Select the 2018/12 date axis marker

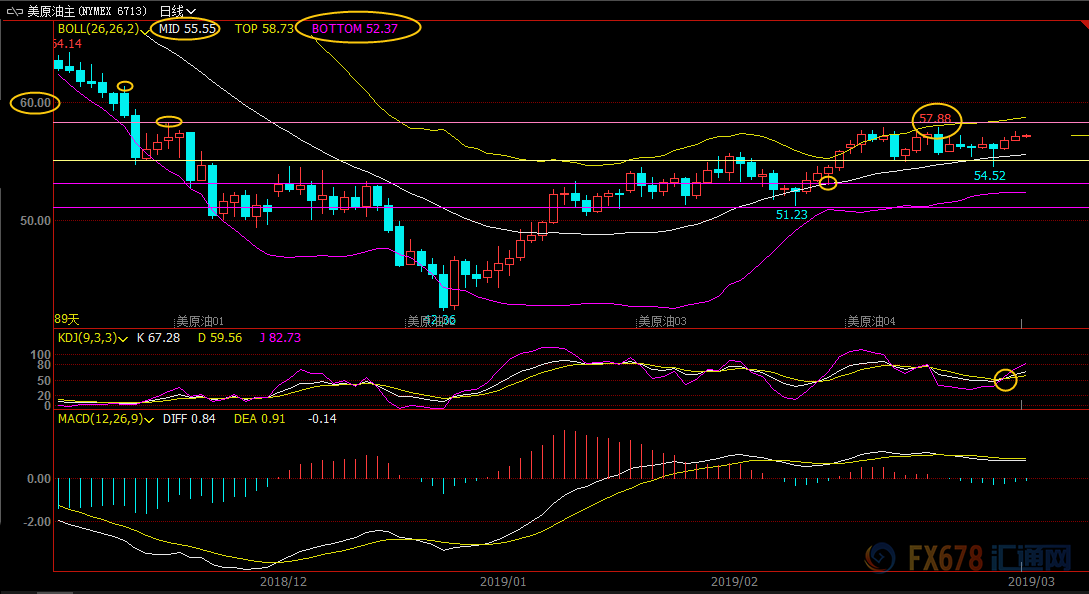coord(283,580)
